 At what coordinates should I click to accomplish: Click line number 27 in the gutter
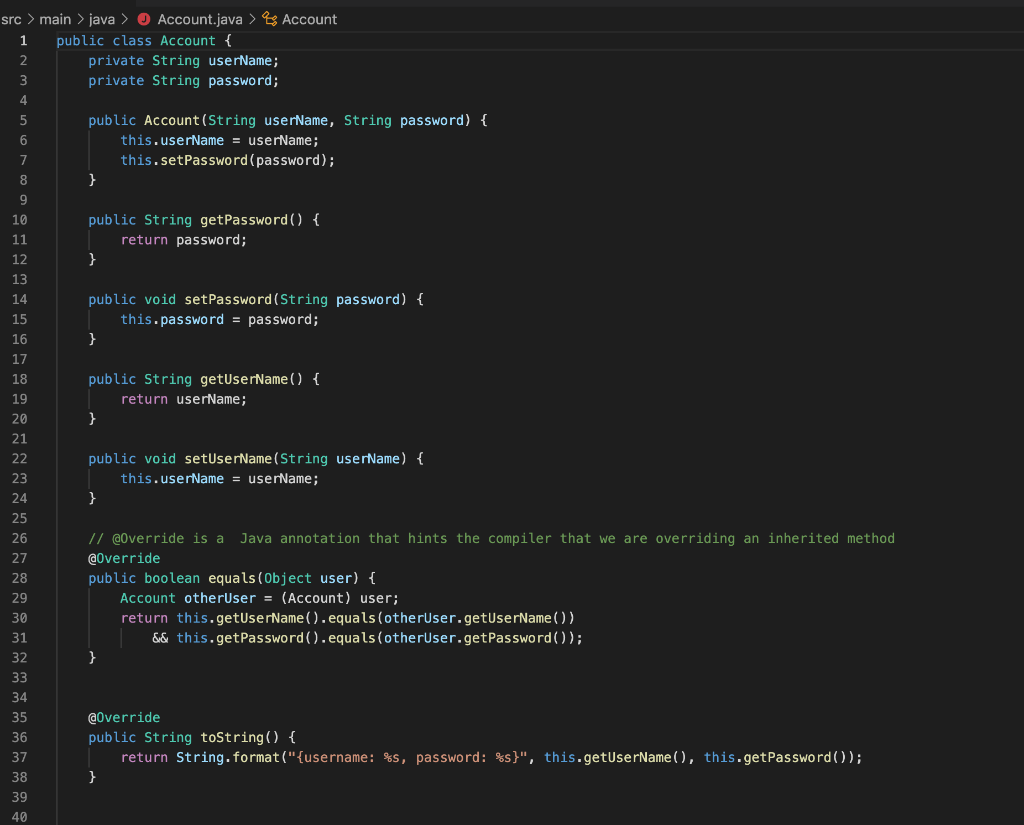(x=18, y=558)
